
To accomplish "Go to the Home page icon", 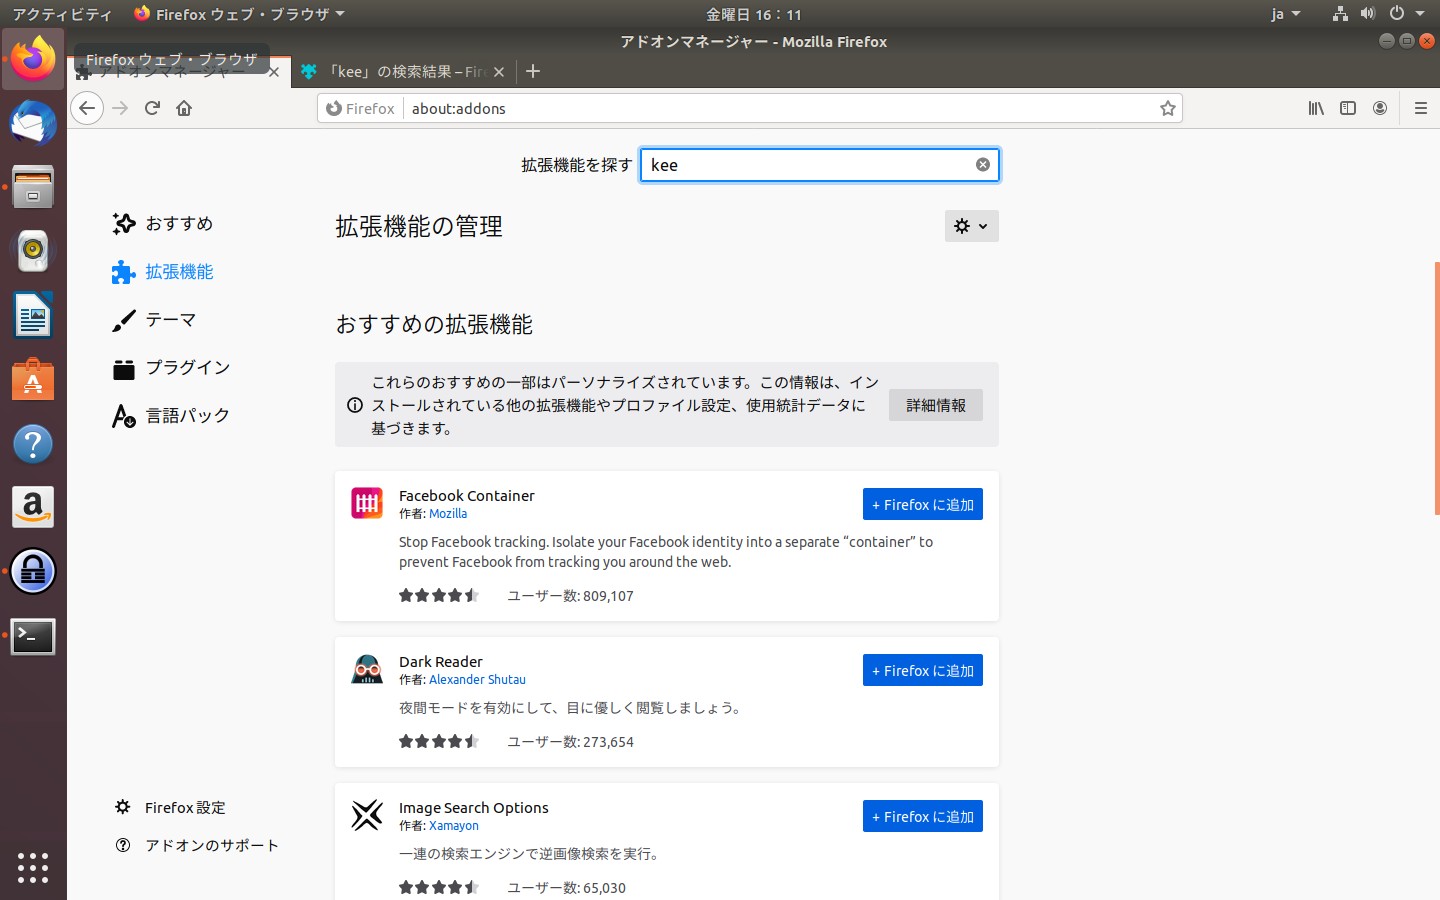I will 184,108.
